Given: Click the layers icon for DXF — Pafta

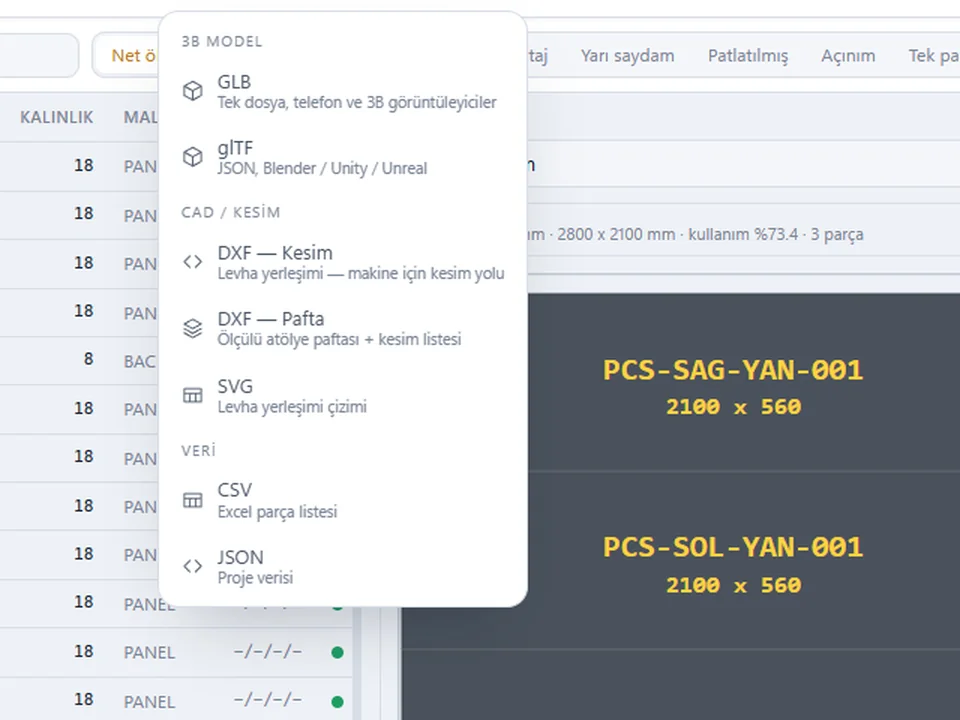Looking at the screenshot, I should [x=193, y=328].
